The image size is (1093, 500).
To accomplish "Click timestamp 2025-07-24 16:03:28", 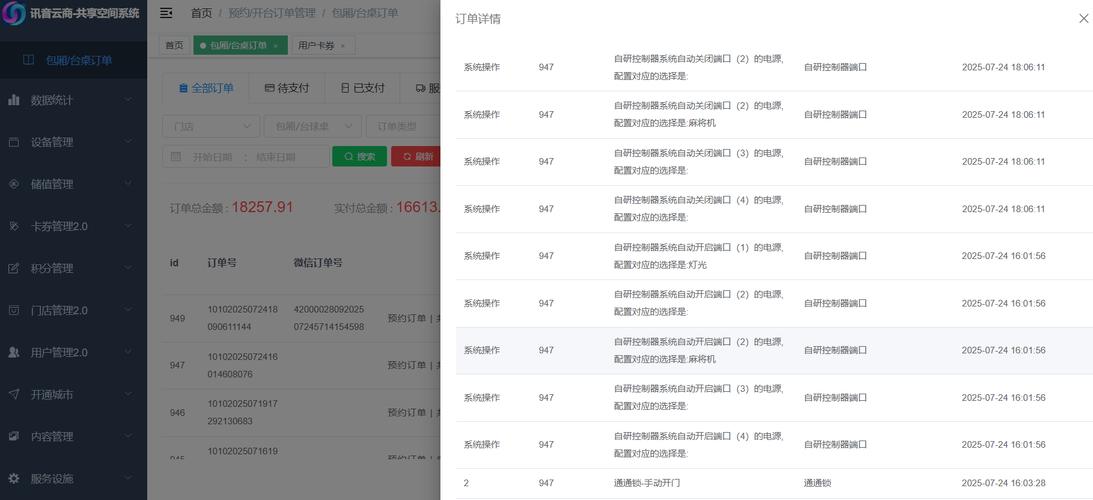I will tap(1003, 483).
